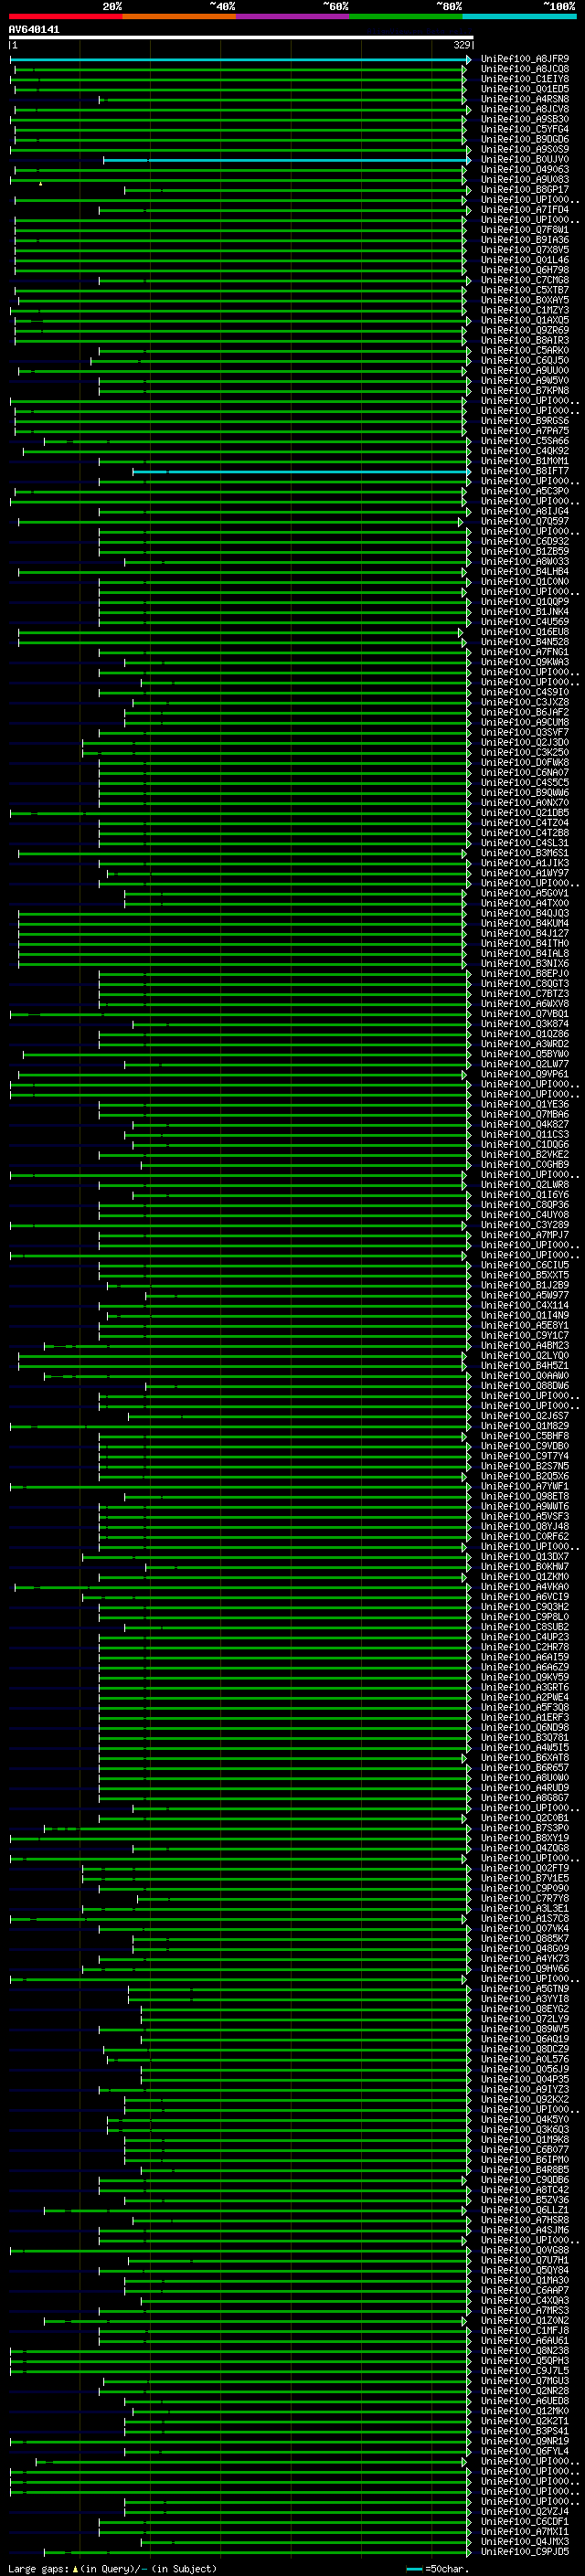The image size is (585, 2576).
Task: Click hit label UniRef100_A9SB30
Action: tap(525, 119)
